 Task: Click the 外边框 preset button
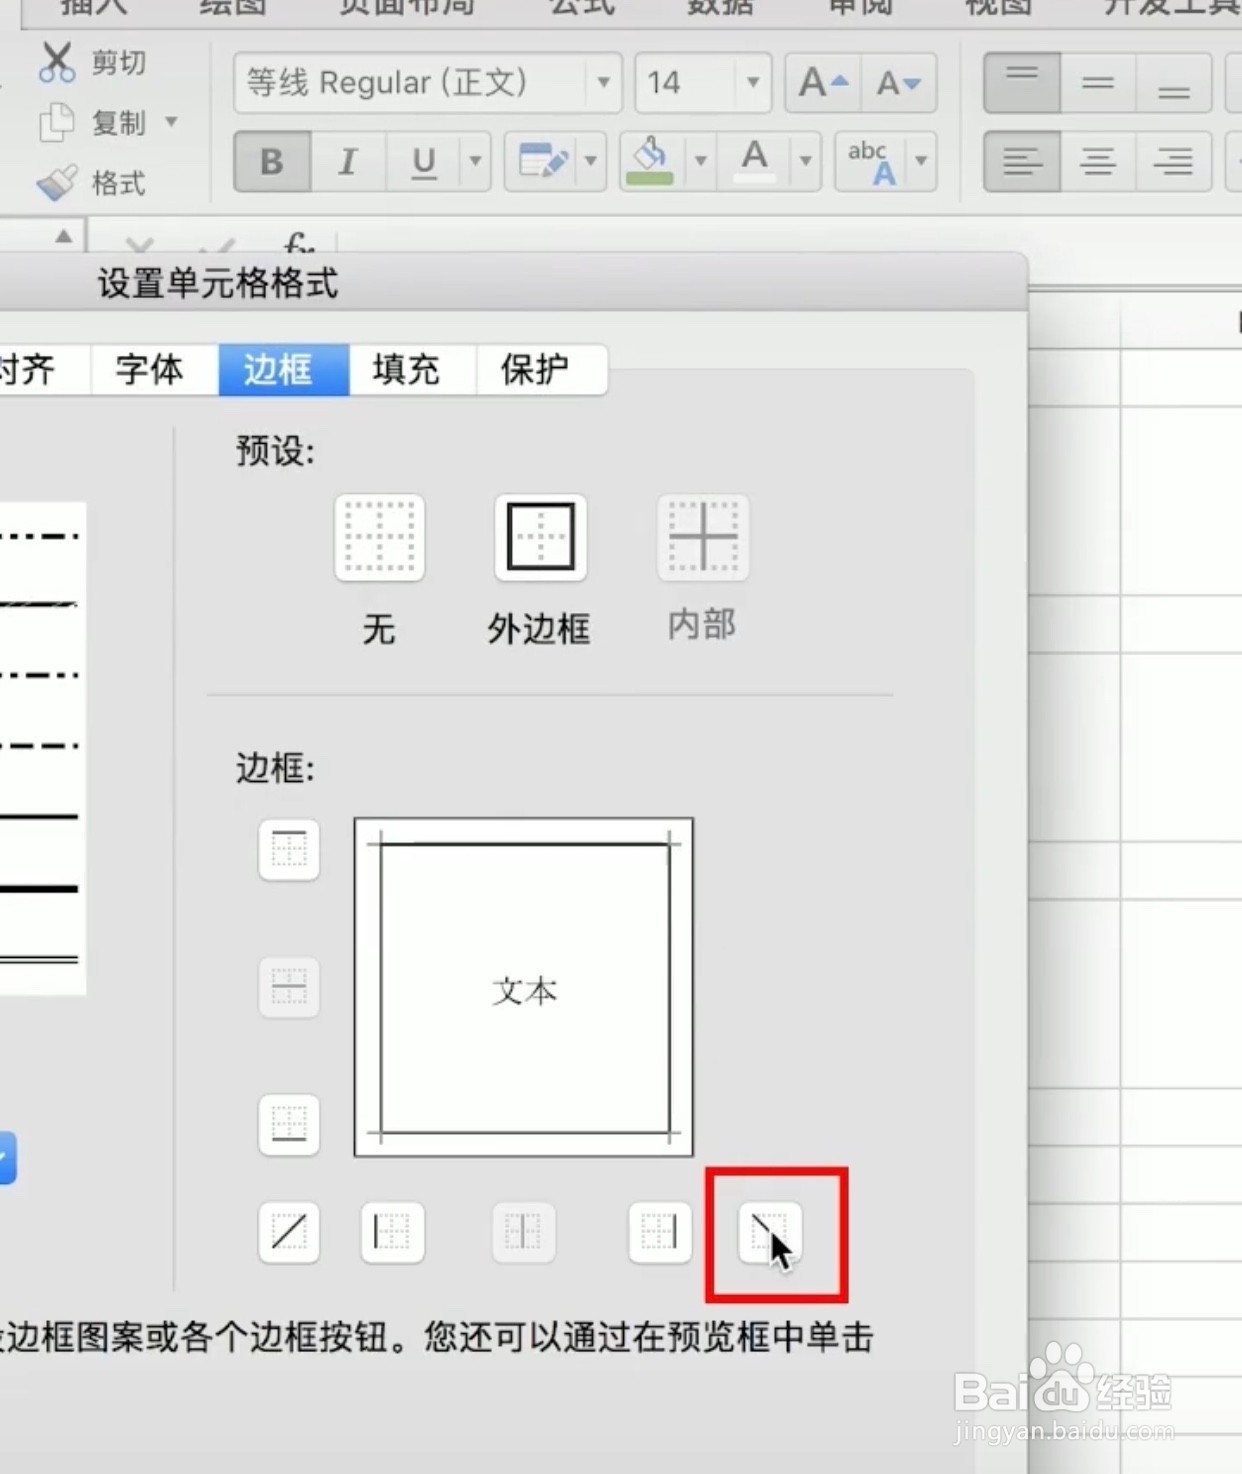[x=539, y=537]
